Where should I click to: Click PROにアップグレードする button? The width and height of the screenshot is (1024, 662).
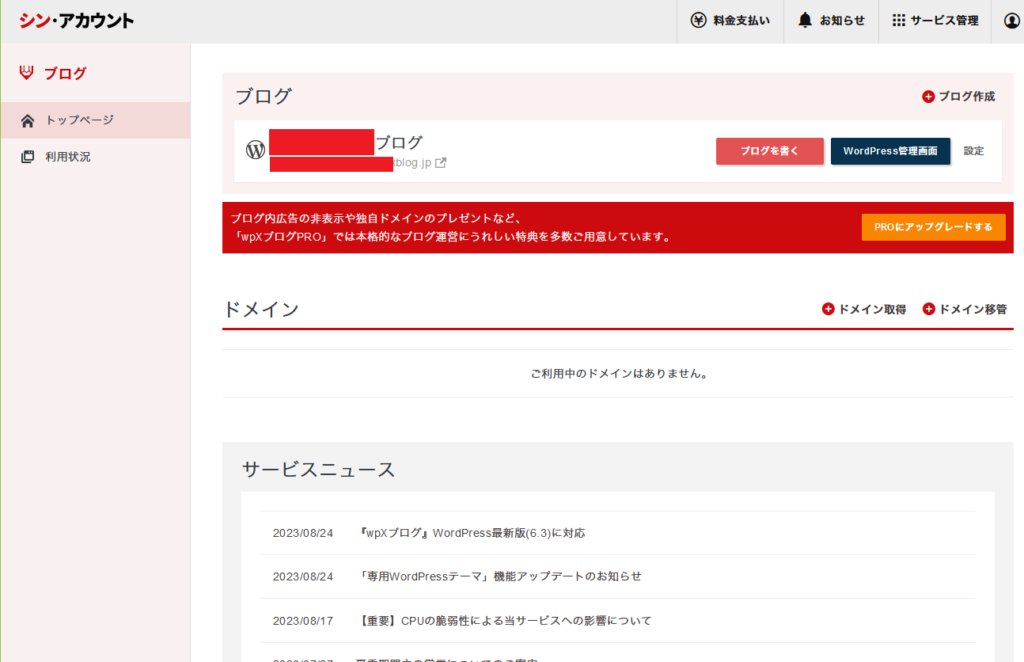933,227
